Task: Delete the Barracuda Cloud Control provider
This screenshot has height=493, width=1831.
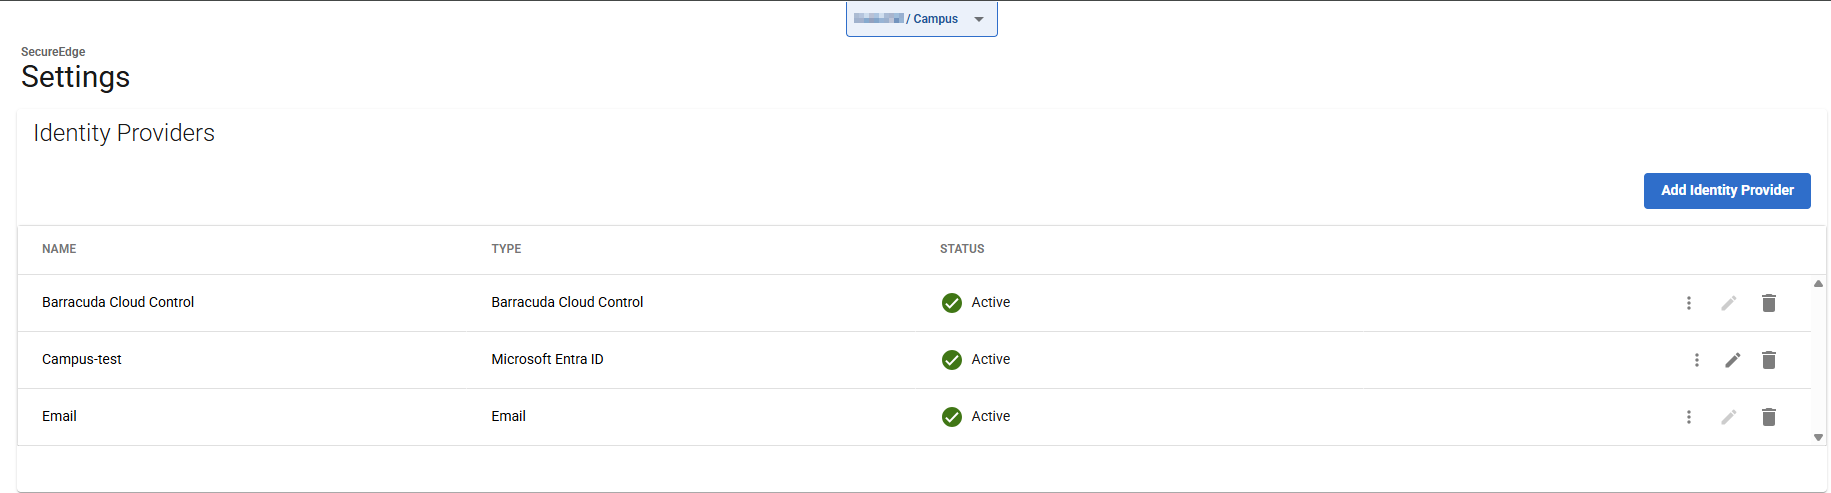Action: coord(1769,303)
